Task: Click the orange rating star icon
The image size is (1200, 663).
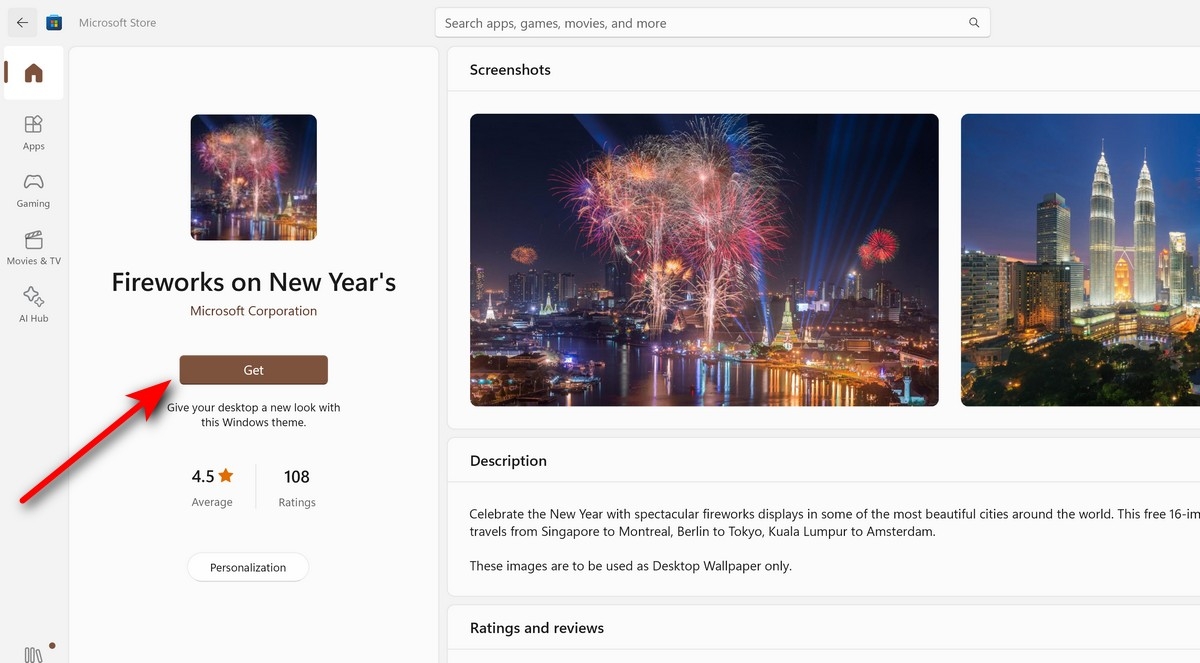Action: point(226,476)
